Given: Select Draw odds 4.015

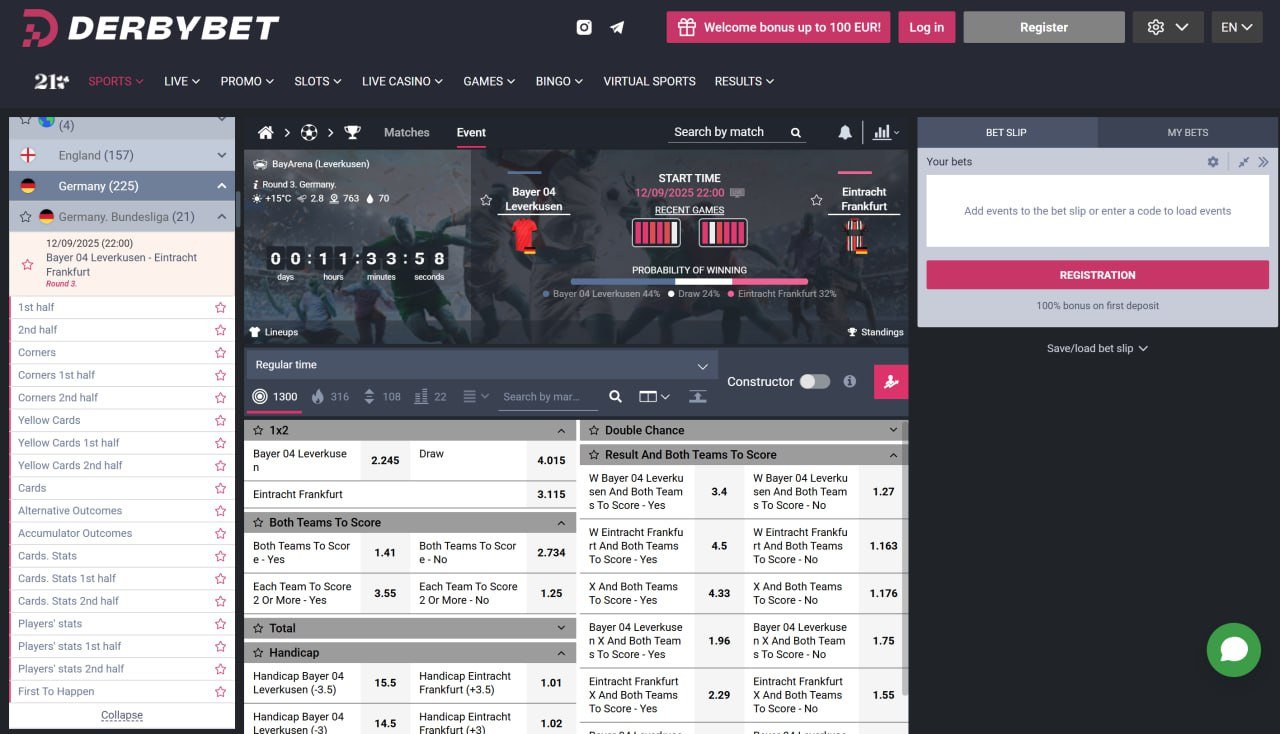Looking at the screenshot, I should pyautogui.click(x=551, y=461).
